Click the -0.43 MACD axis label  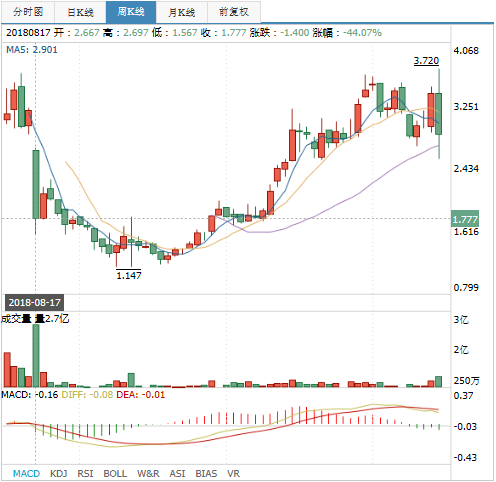(465, 457)
